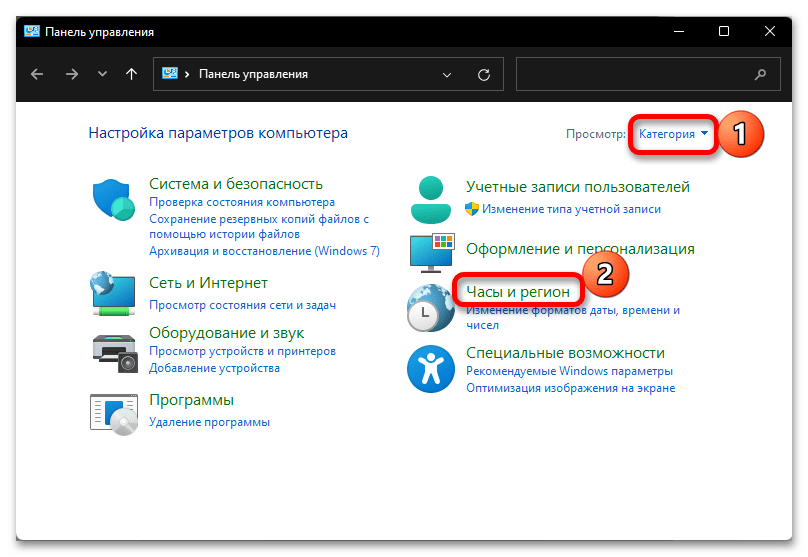This screenshot has width=808, height=557.
Task: Minimize the Control Panel window
Action: (x=679, y=31)
